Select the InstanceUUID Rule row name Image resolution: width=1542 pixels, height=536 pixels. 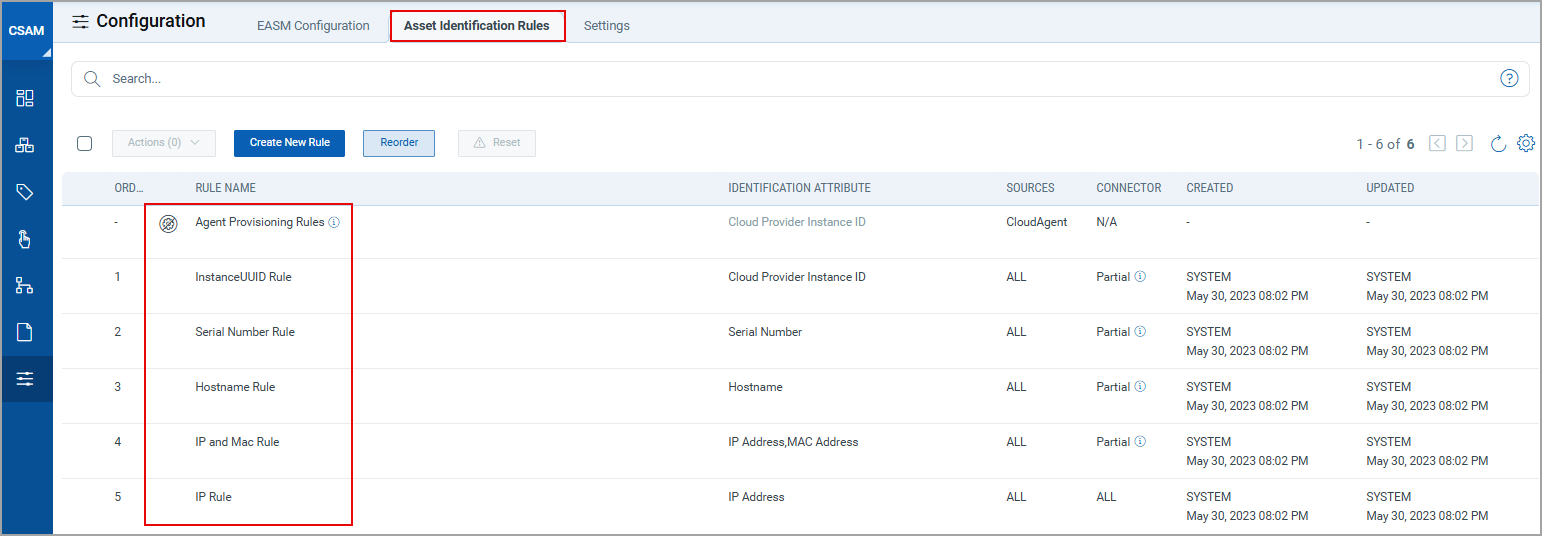click(243, 277)
